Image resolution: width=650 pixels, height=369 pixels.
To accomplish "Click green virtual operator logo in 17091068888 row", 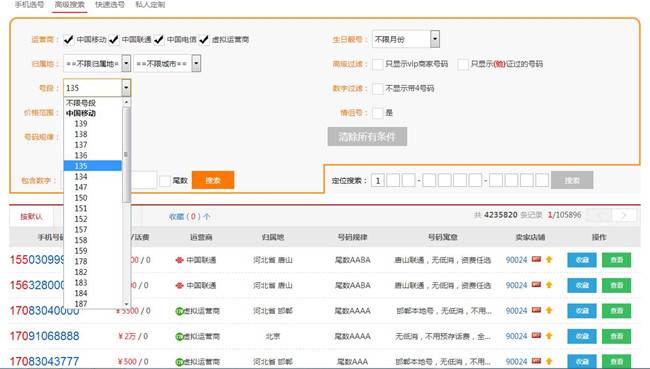I will pos(179,336).
